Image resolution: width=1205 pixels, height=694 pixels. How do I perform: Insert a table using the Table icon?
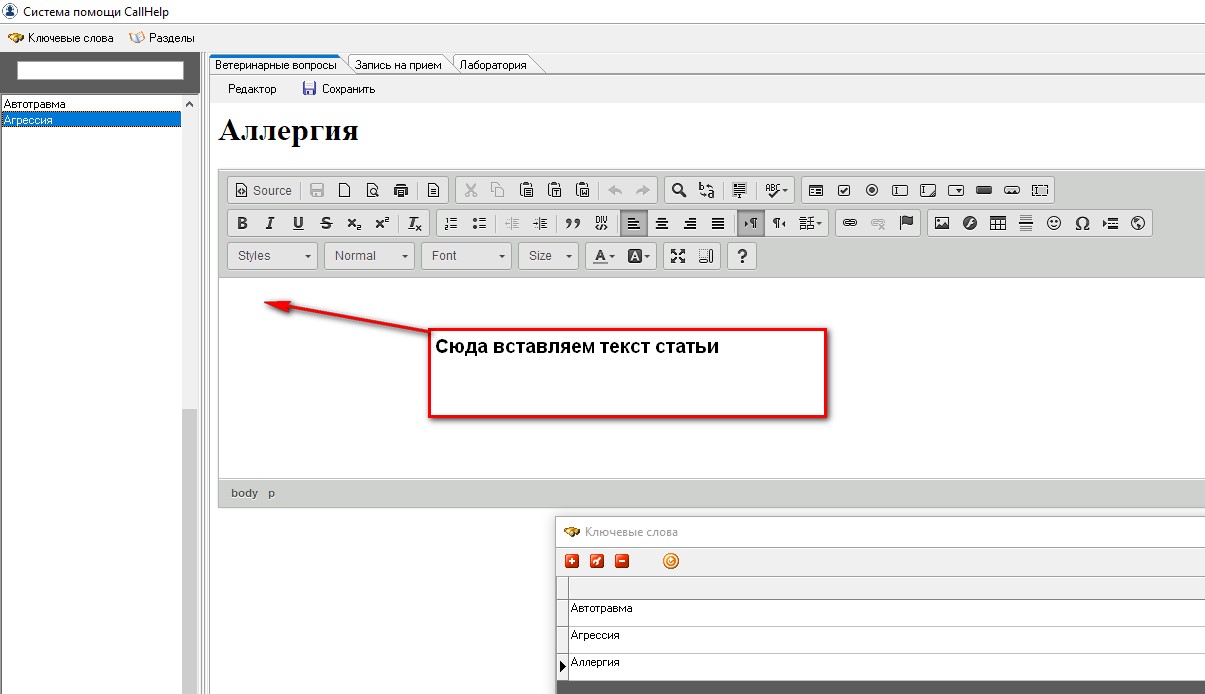(x=997, y=223)
